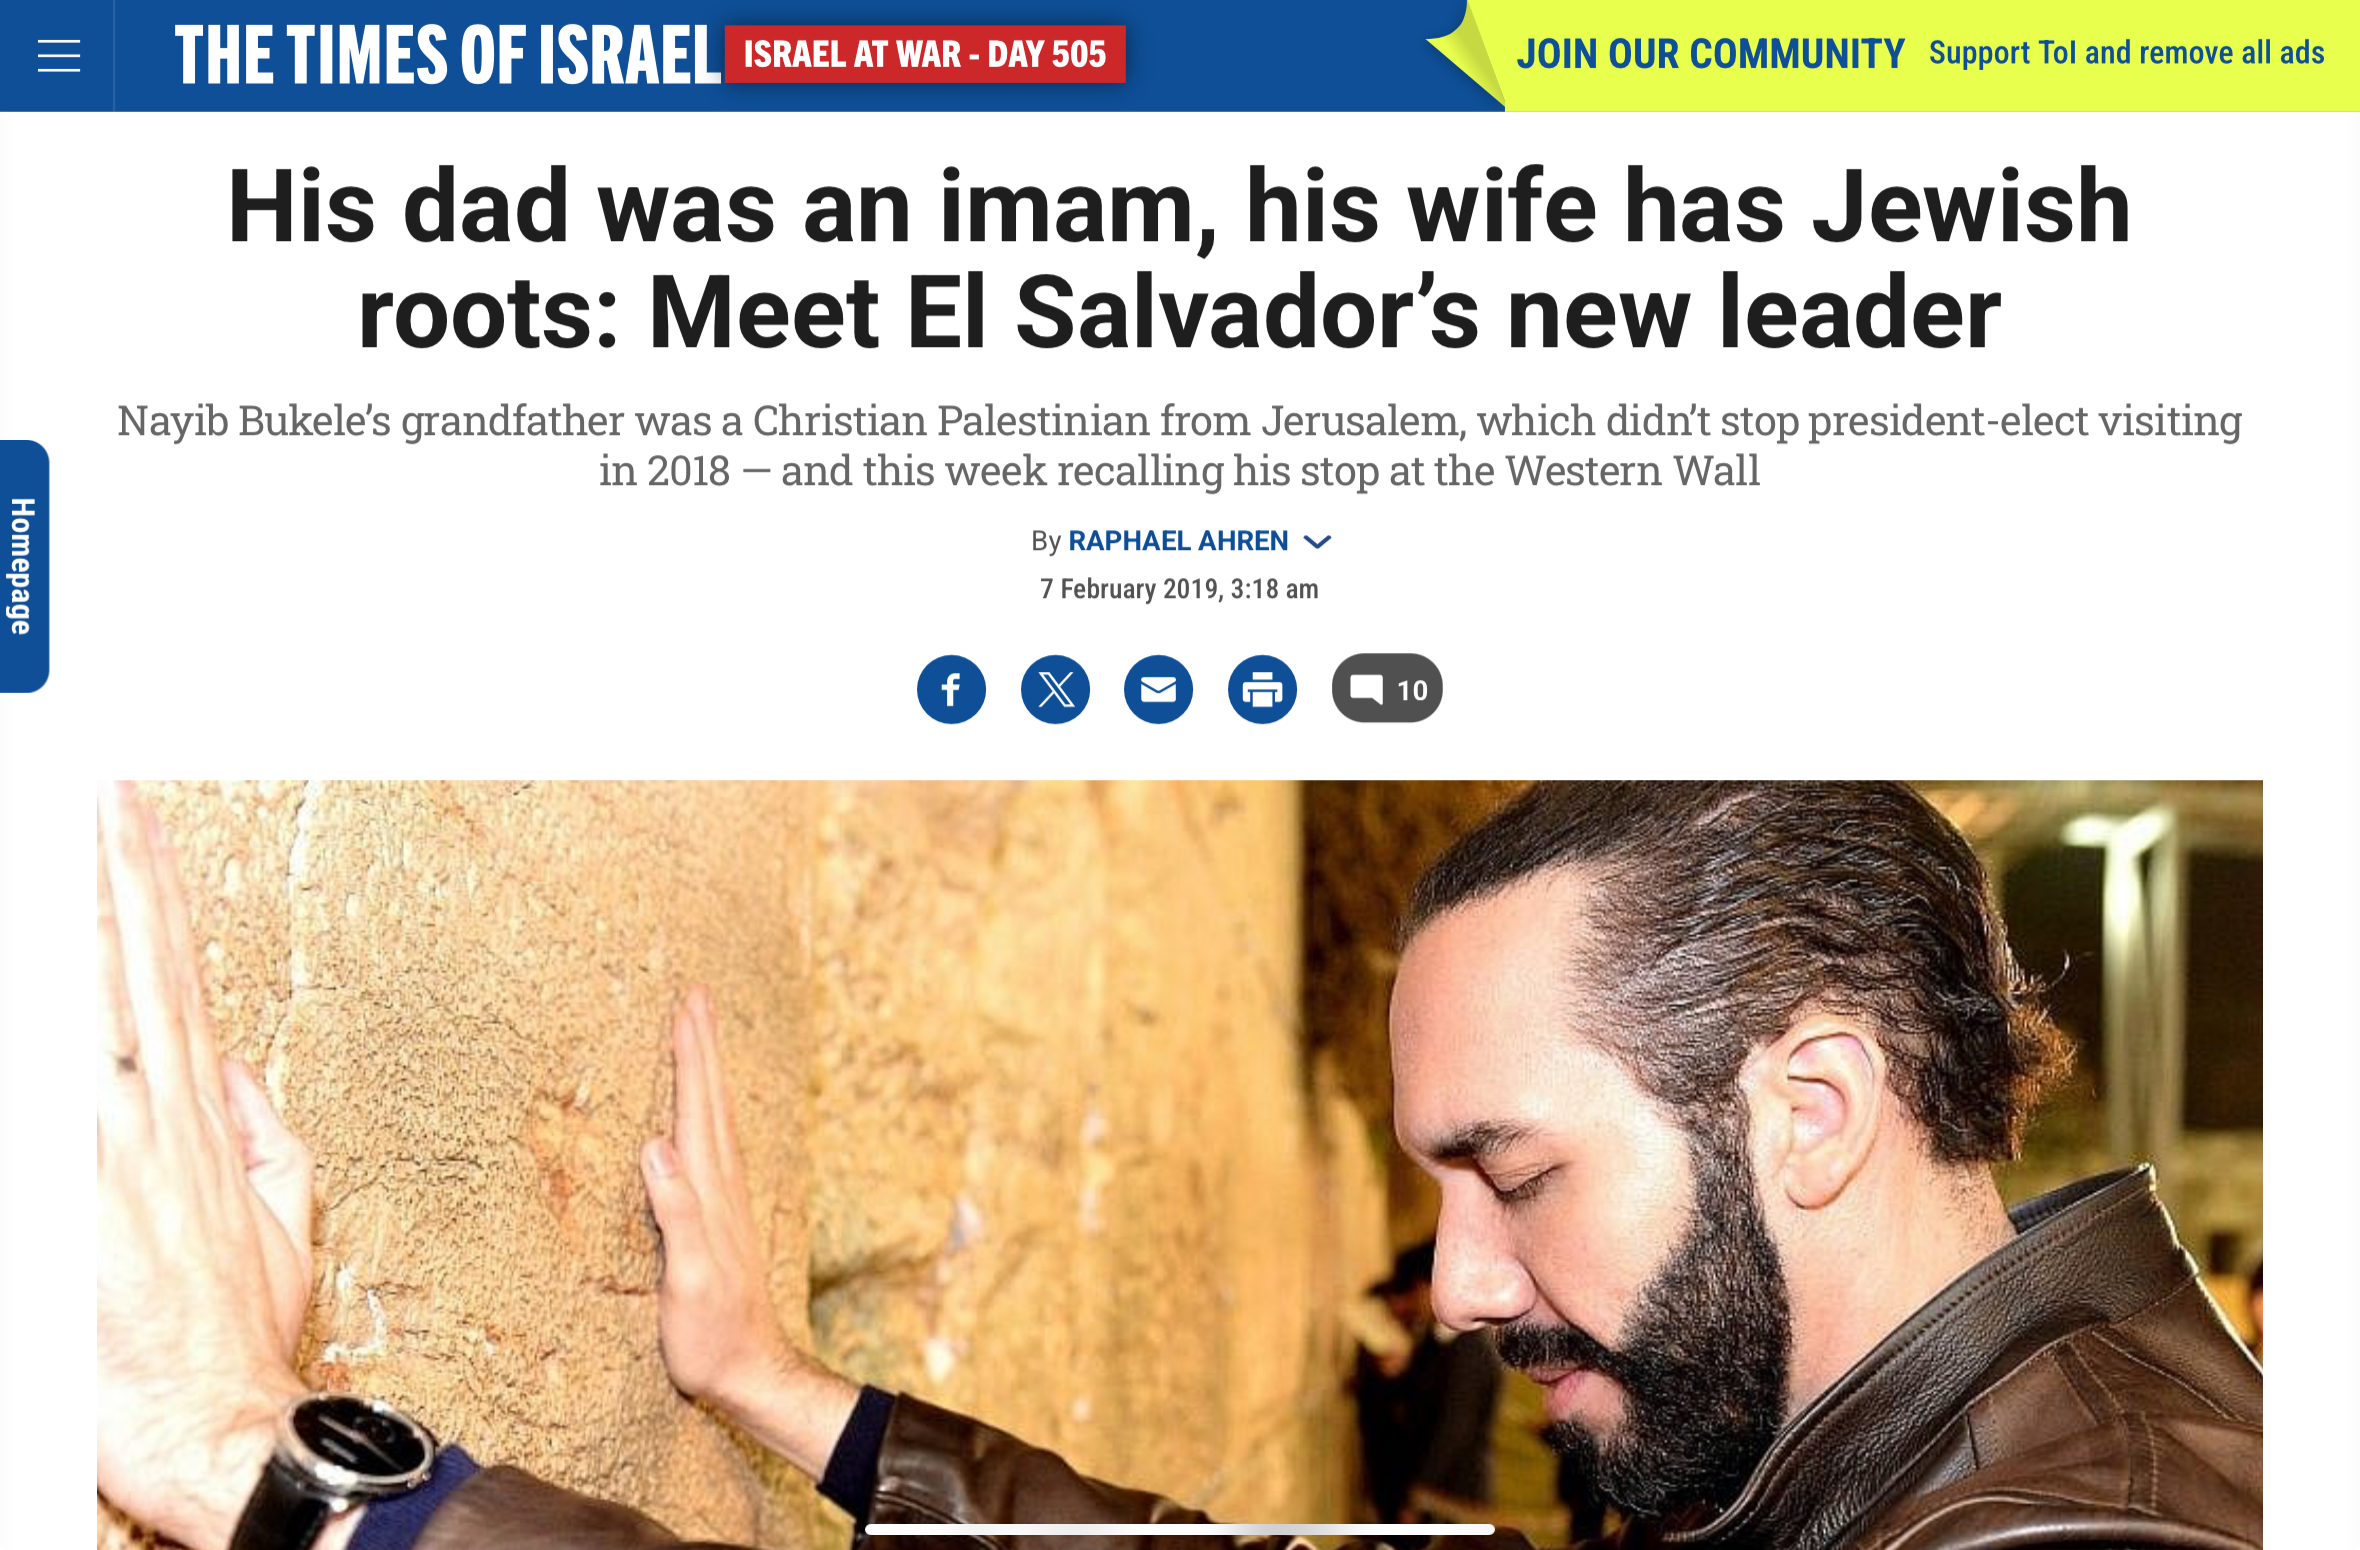The width and height of the screenshot is (2360, 1550).
Task: Email this article via envelope icon
Action: pos(1158,689)
